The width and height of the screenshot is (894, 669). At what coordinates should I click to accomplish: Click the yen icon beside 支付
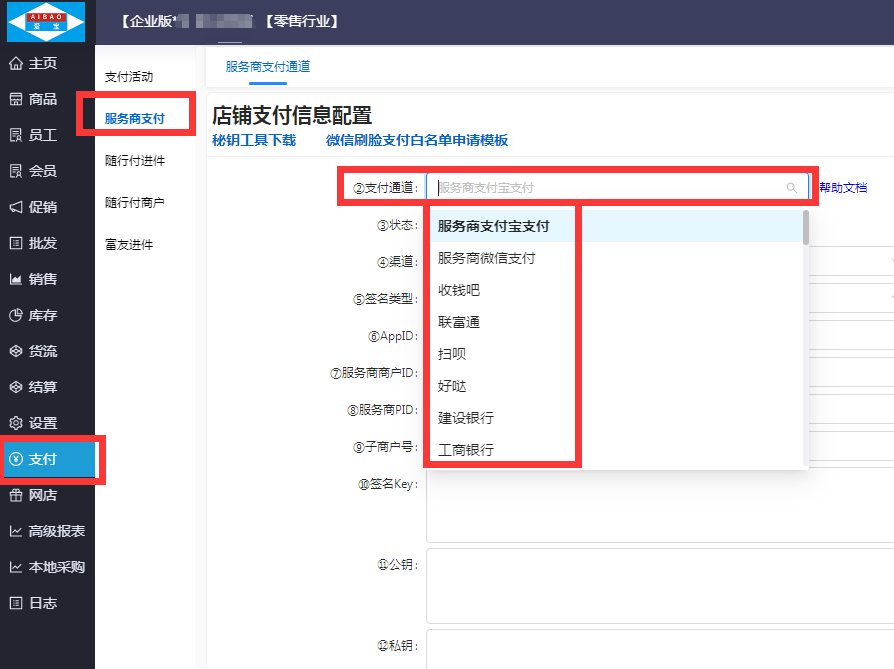pyautogui.click(x=16, y=459)
